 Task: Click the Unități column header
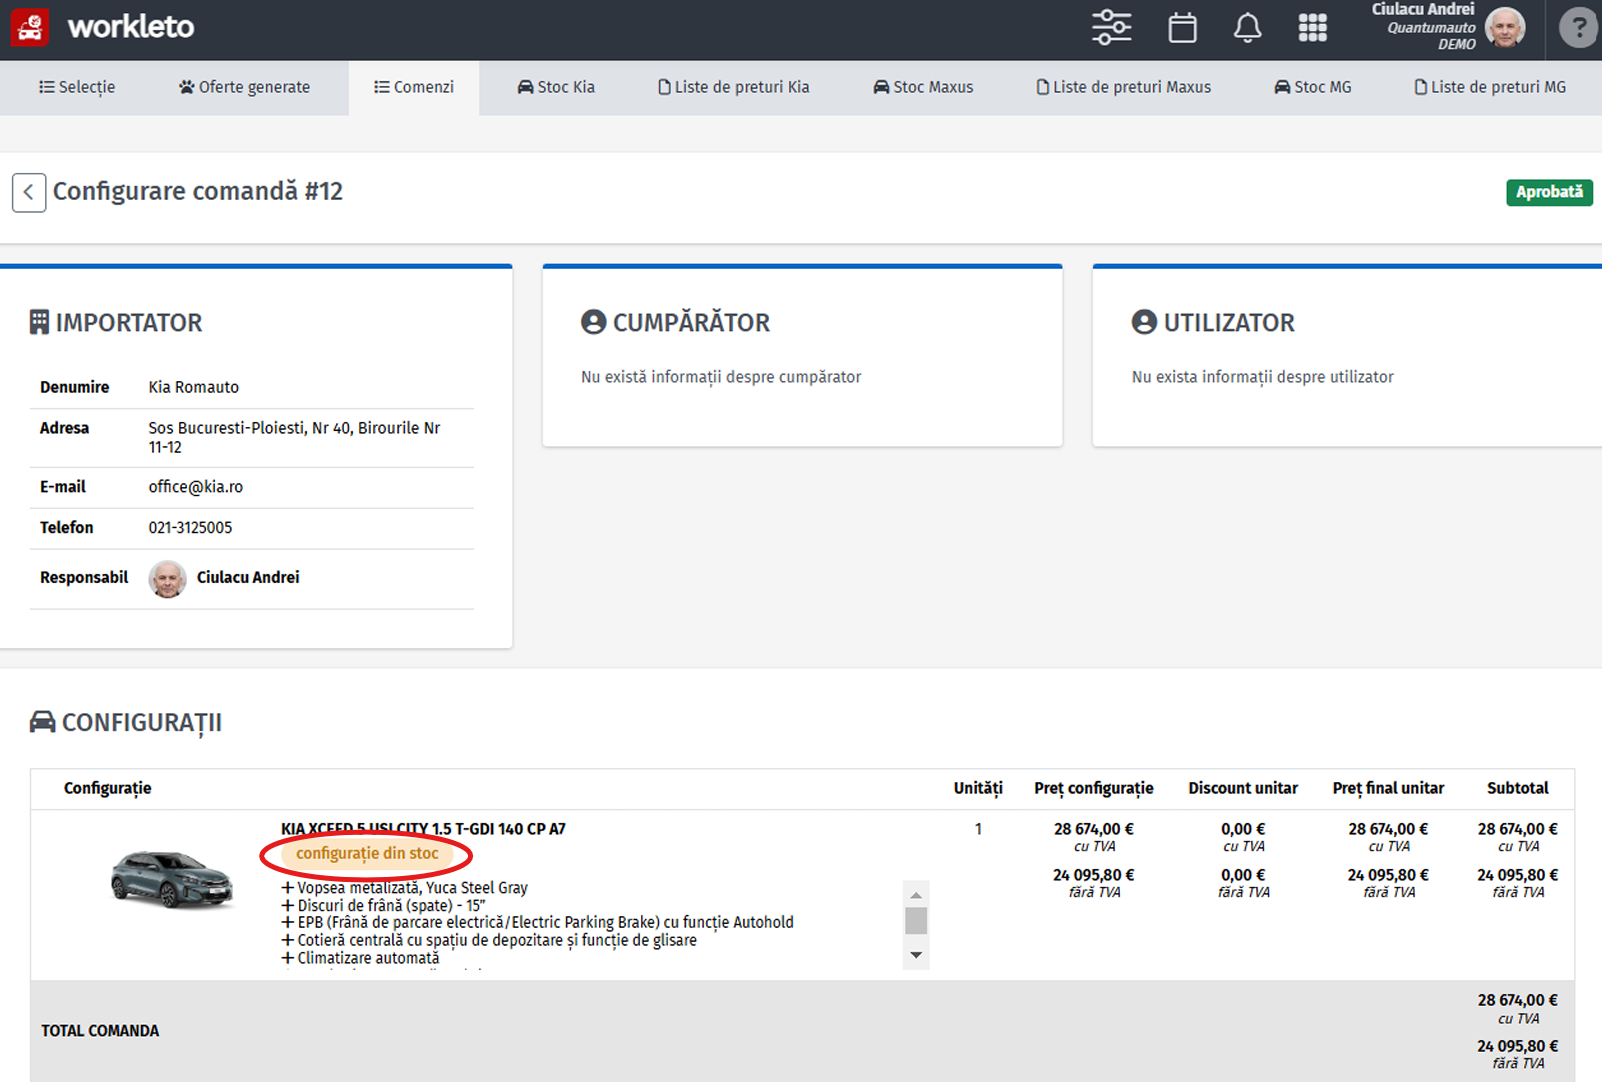click(978, 788)
